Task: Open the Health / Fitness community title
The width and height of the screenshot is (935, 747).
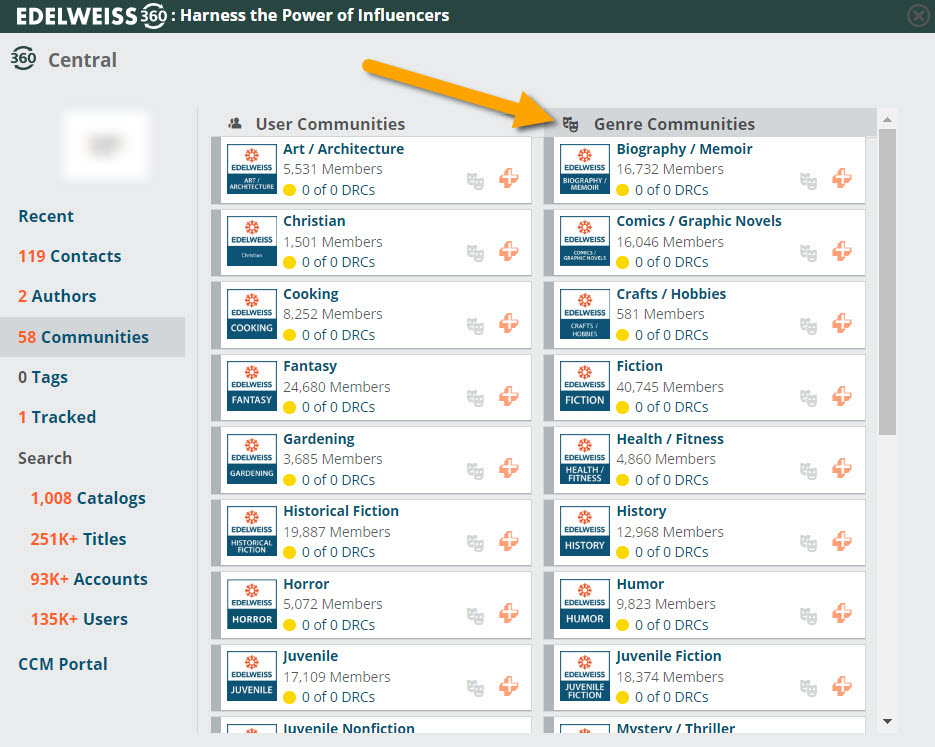Action: click(x=670, y=439)
